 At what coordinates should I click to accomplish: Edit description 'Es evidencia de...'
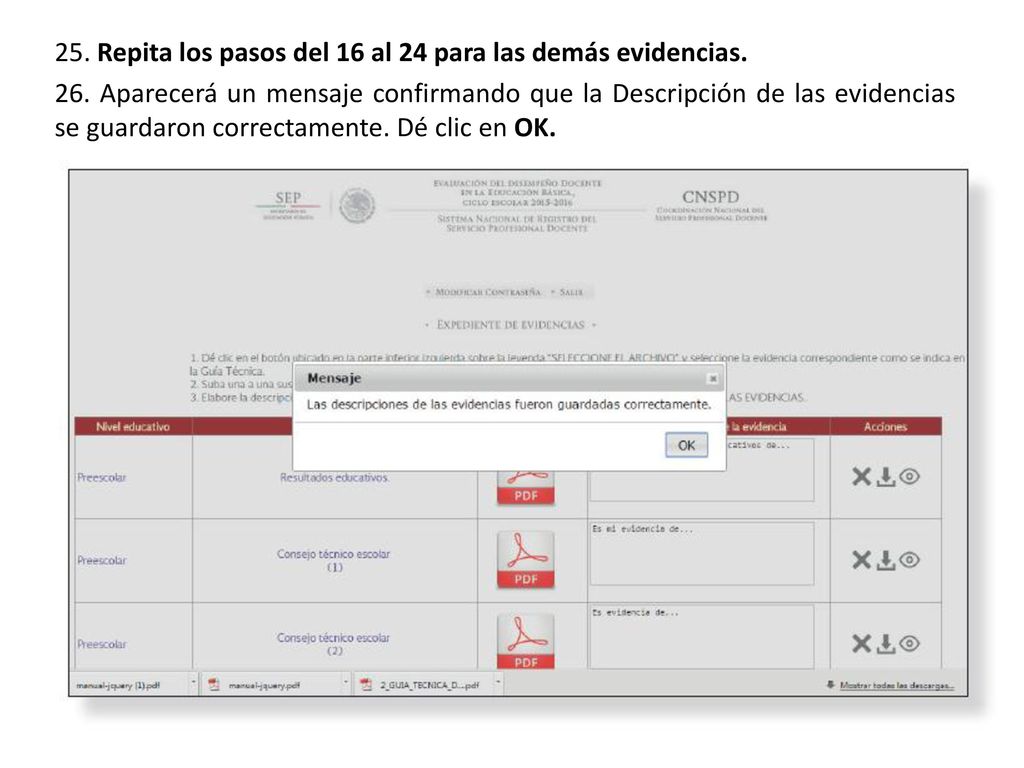(x=702, y=637)
